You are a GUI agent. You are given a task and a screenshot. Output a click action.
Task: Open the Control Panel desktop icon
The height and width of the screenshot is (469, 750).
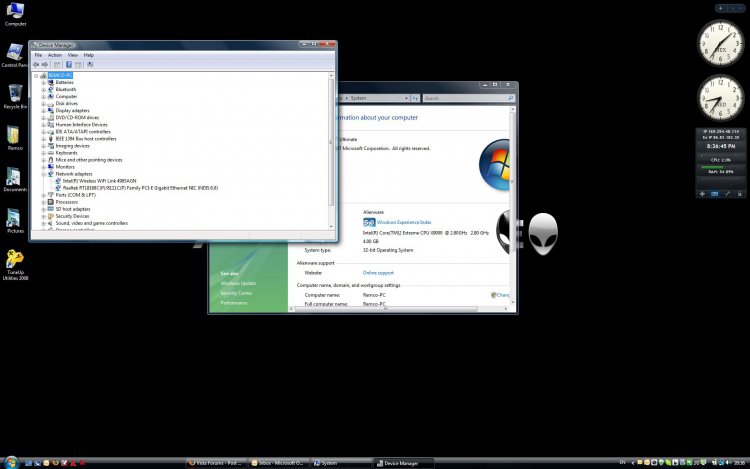click(x=14, y=55)
